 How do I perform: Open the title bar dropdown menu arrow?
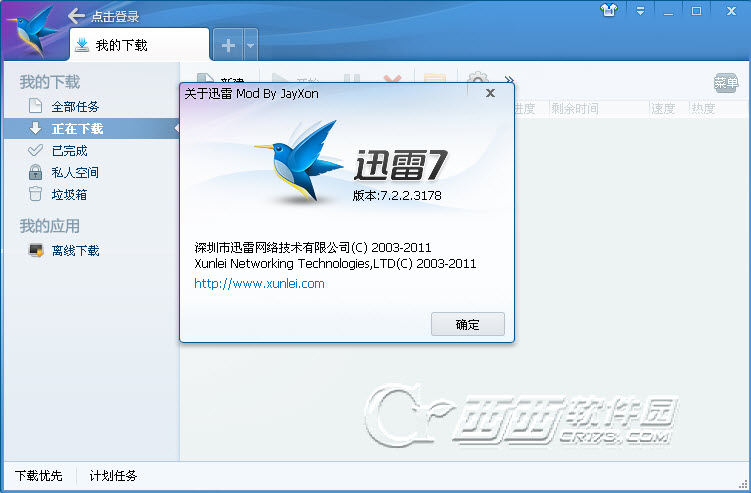[x=640, y=11]
